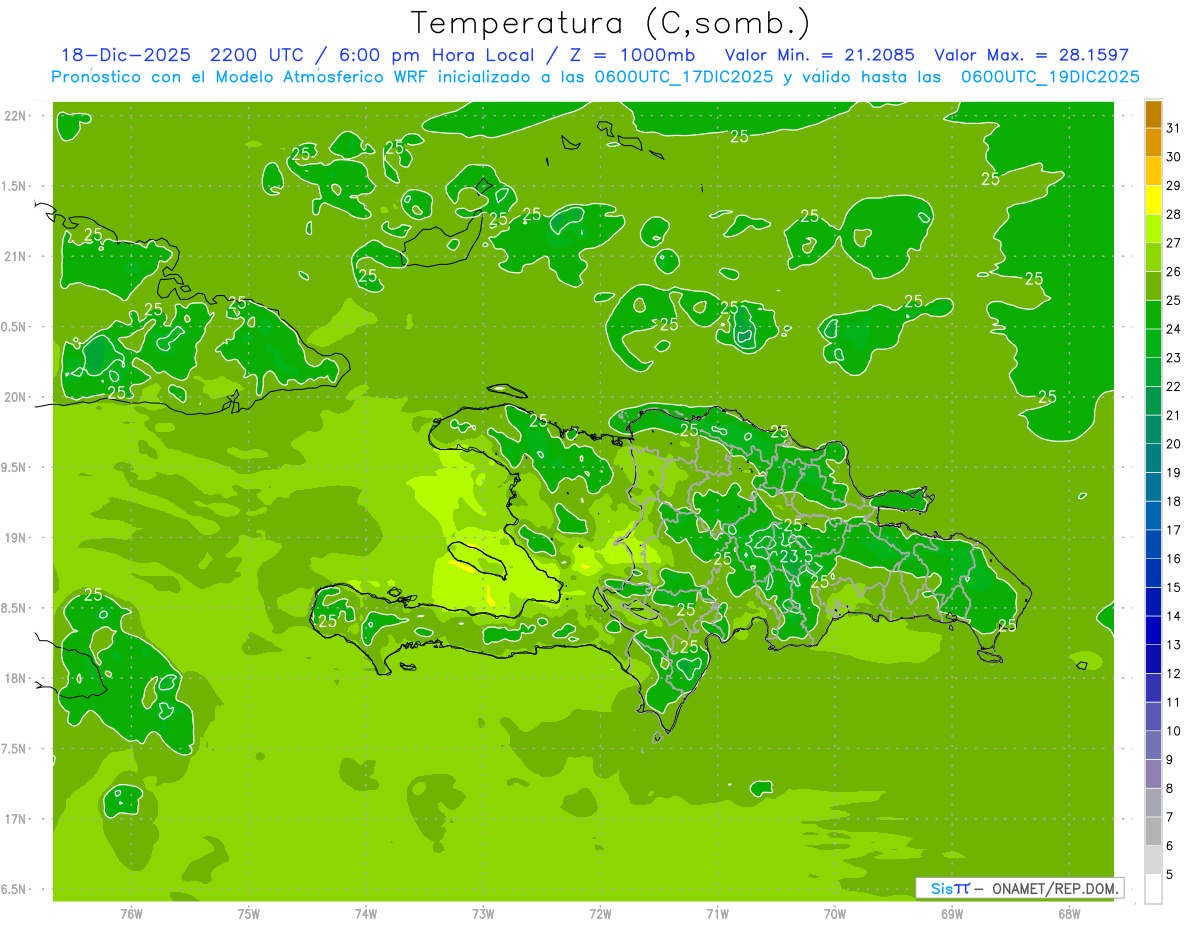Click legend scale value "20"
This screenshot has height=927, width=1200.
pyautogui.click(x=1174, y=444)
